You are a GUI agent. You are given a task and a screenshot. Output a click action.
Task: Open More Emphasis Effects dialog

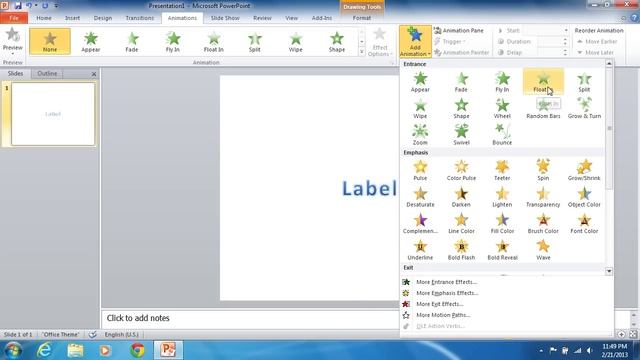click(447, 293)
